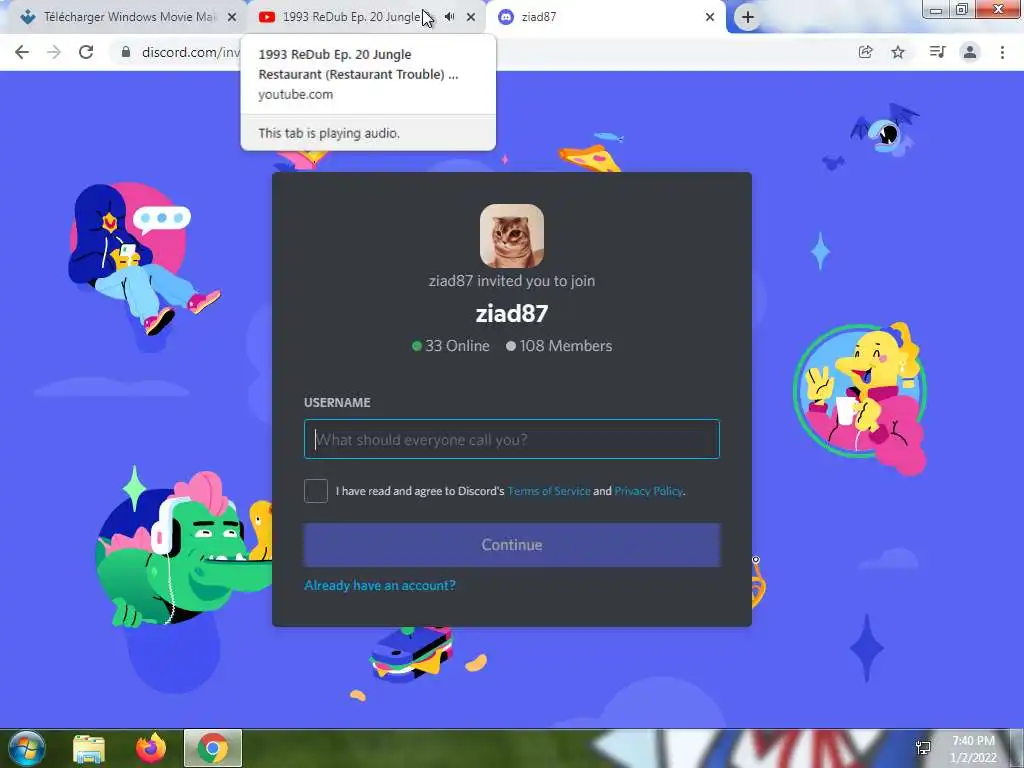
Task: Go back to the previous page
Action: [22, 52]
